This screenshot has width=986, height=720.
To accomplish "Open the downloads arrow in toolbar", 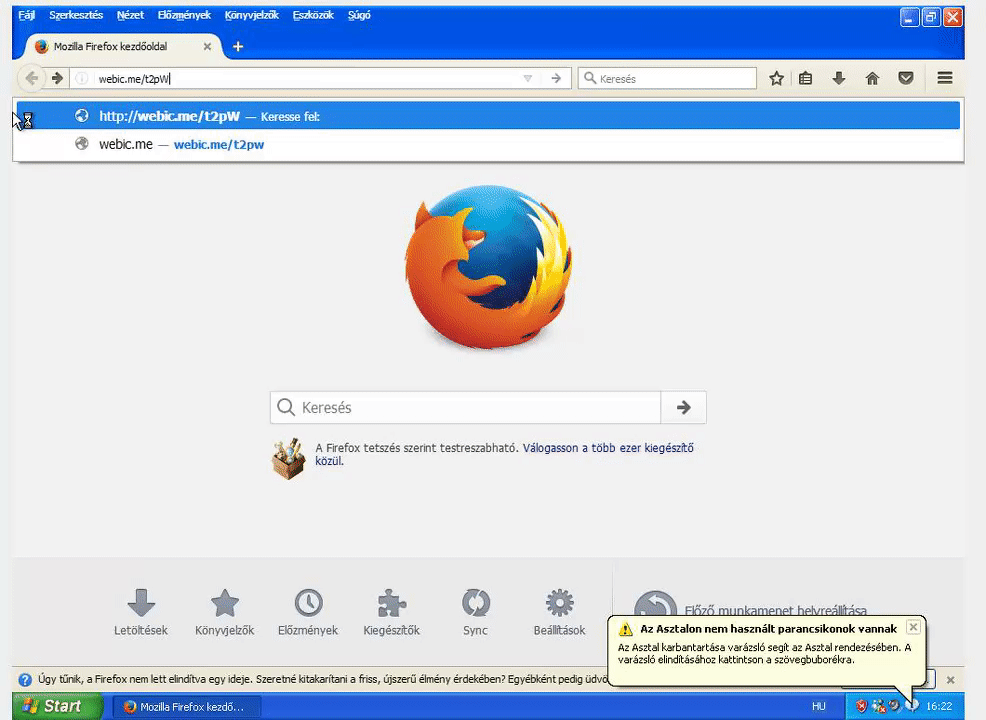I will point(839,79).
